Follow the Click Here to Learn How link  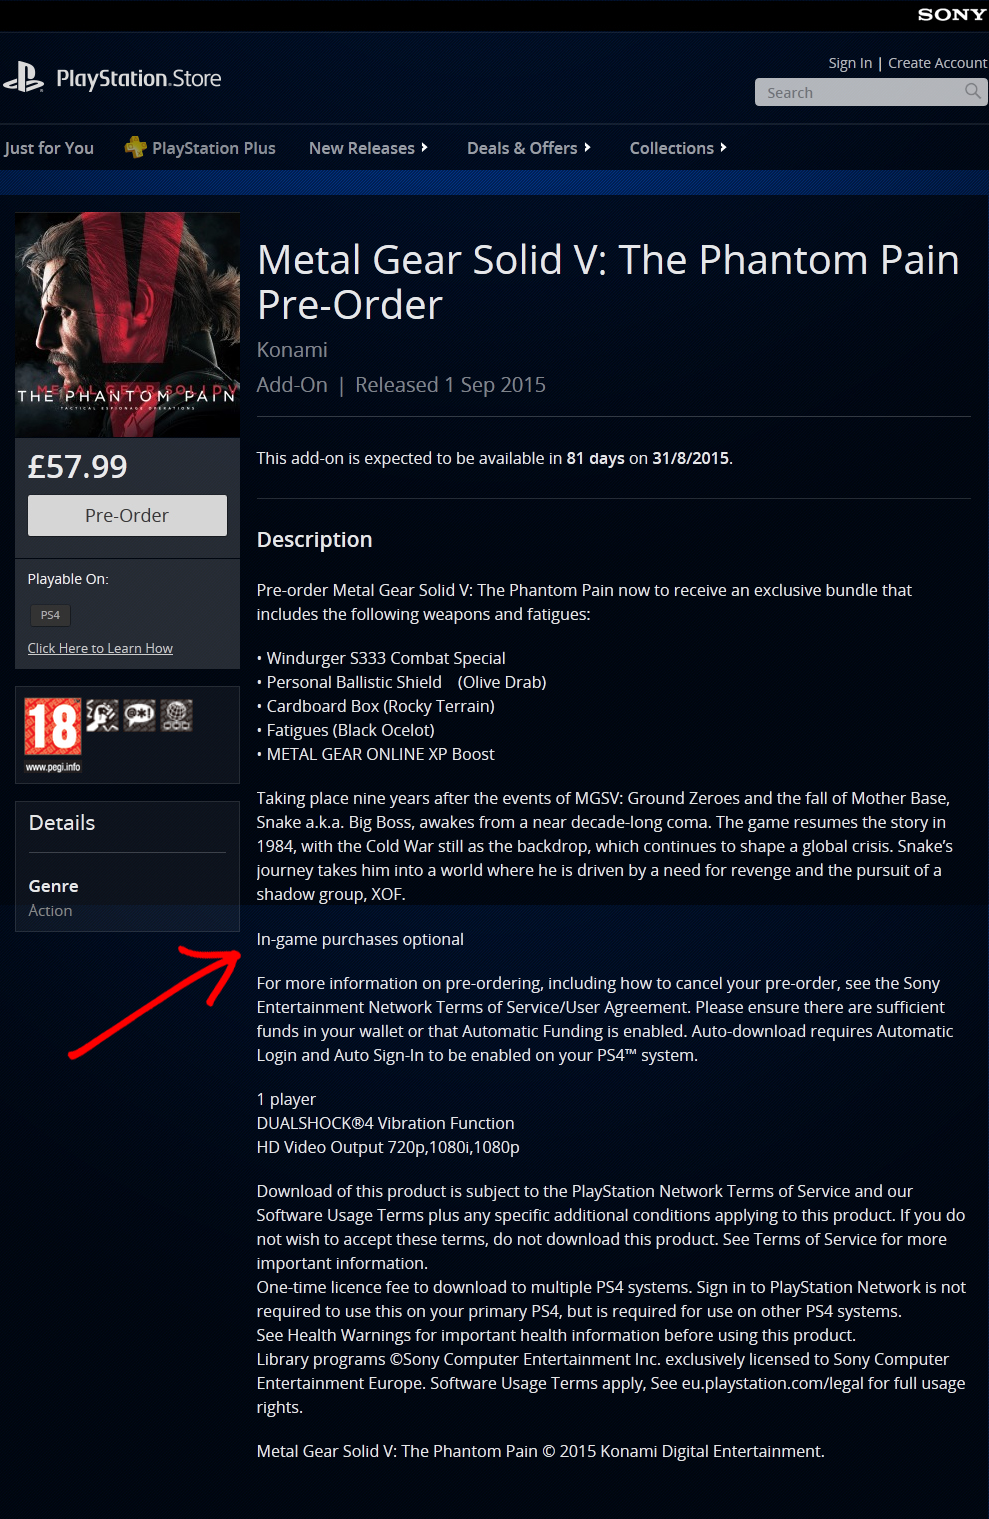pyautogui.click(x=100, y=648)
